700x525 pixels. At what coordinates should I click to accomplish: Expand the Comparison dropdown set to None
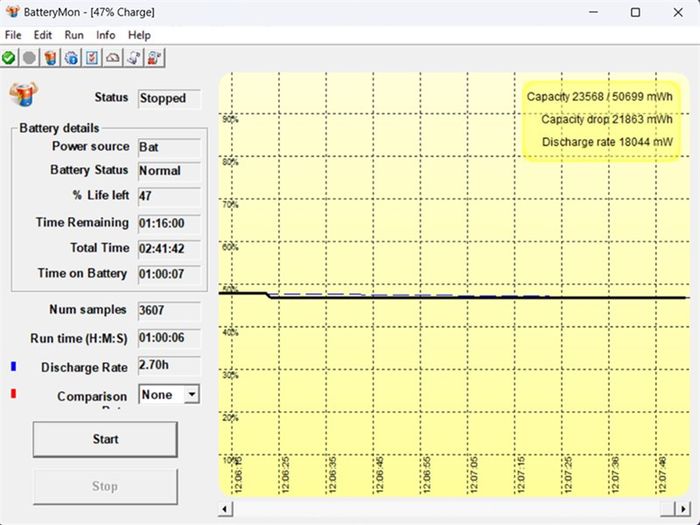tap(192, 394)
